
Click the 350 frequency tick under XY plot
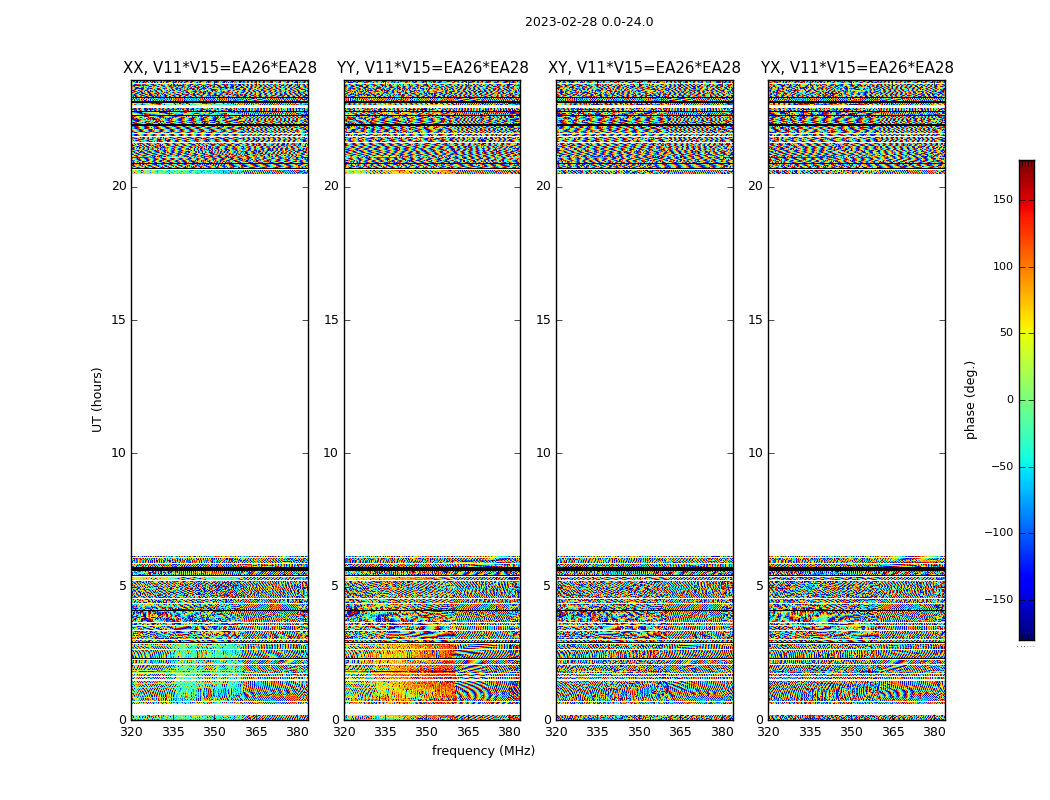639,732
